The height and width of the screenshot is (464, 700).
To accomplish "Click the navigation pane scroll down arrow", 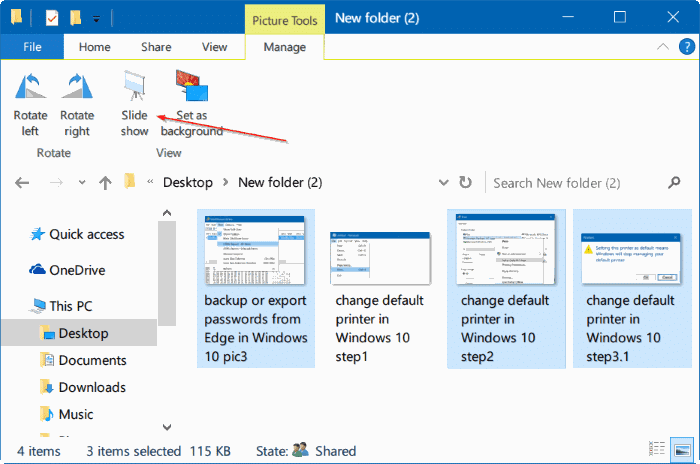I will [x=167, y=427].
